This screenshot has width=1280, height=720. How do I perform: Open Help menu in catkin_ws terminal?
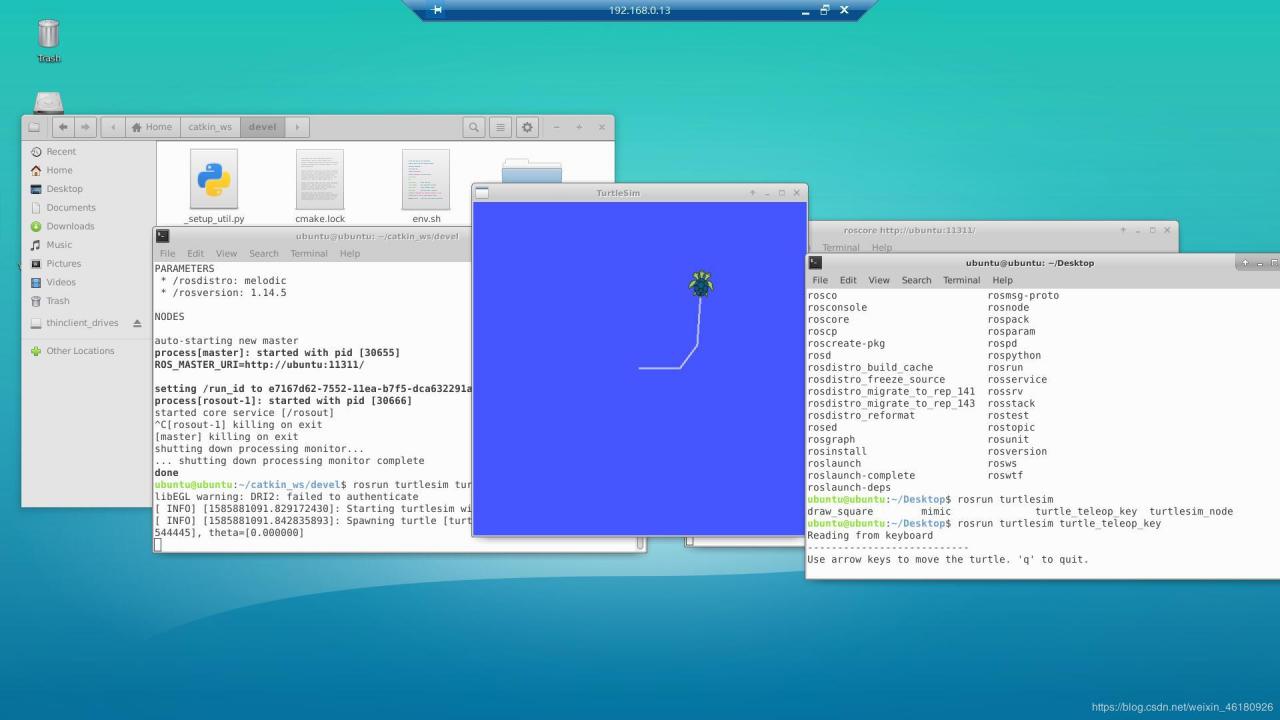click(350, 254)
